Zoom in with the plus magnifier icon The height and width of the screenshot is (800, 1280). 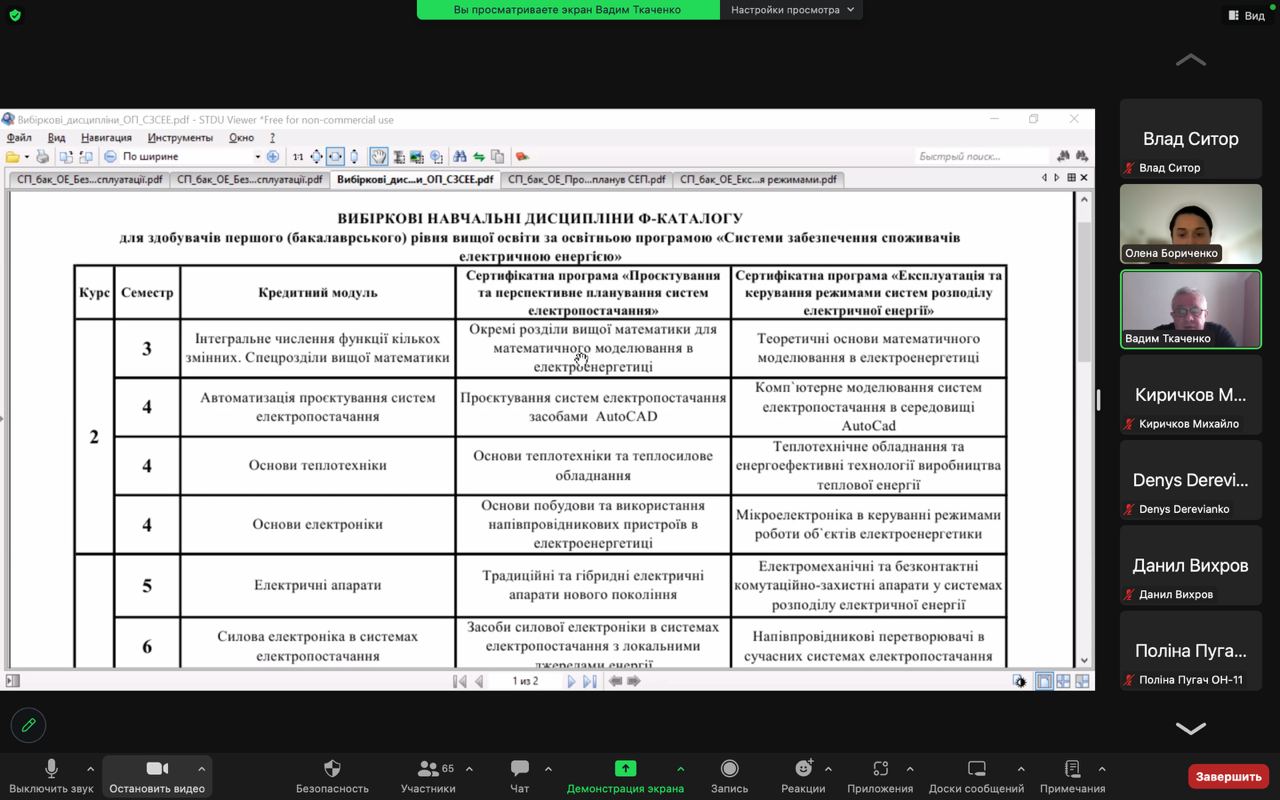272,157
